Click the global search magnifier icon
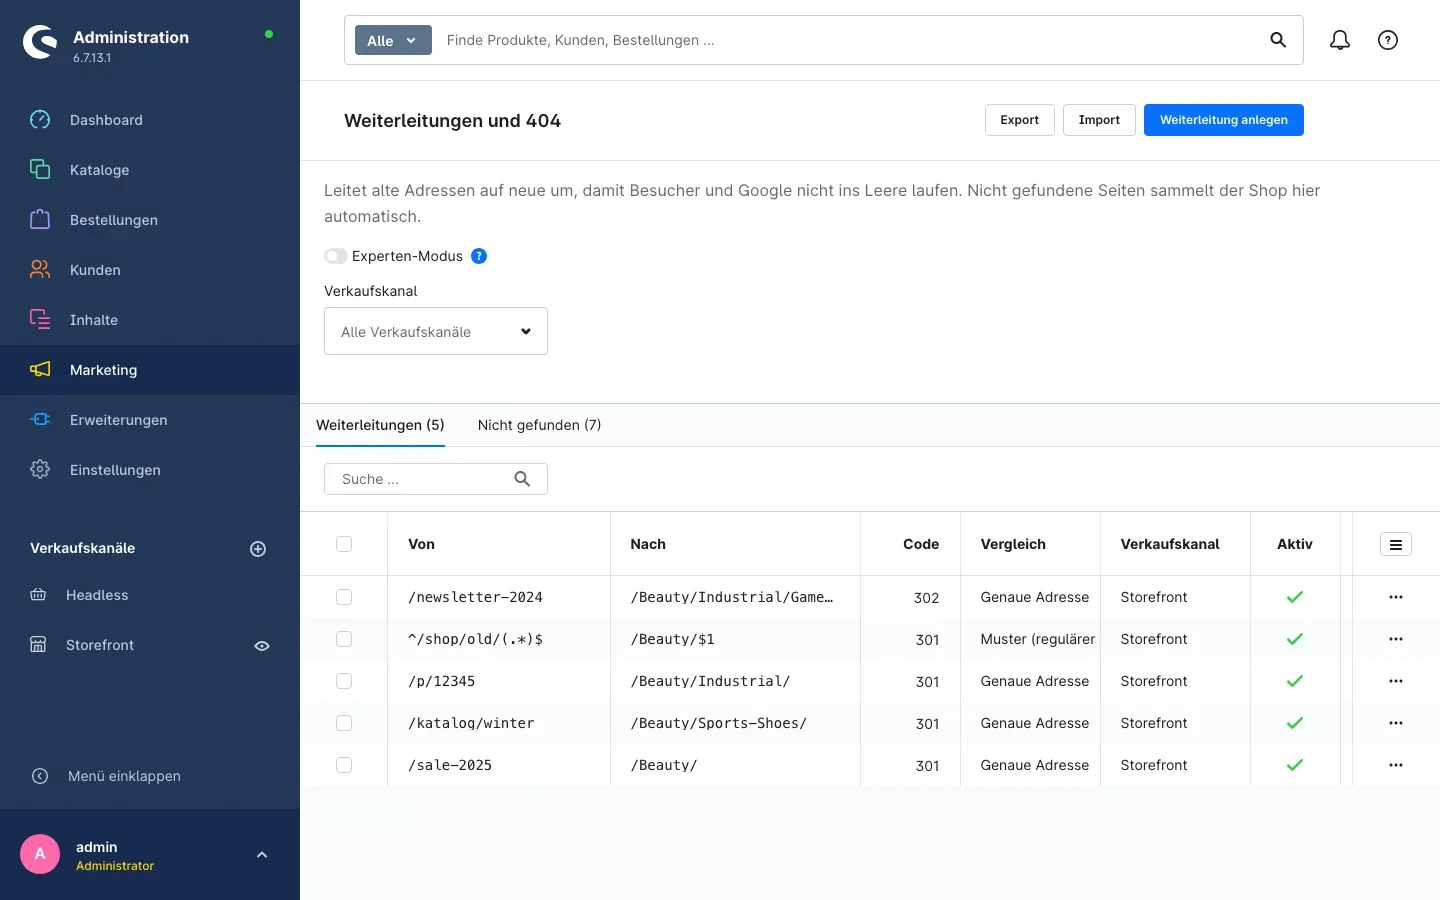Screen dimensions: 1440x900 (x=1278, y=40)
